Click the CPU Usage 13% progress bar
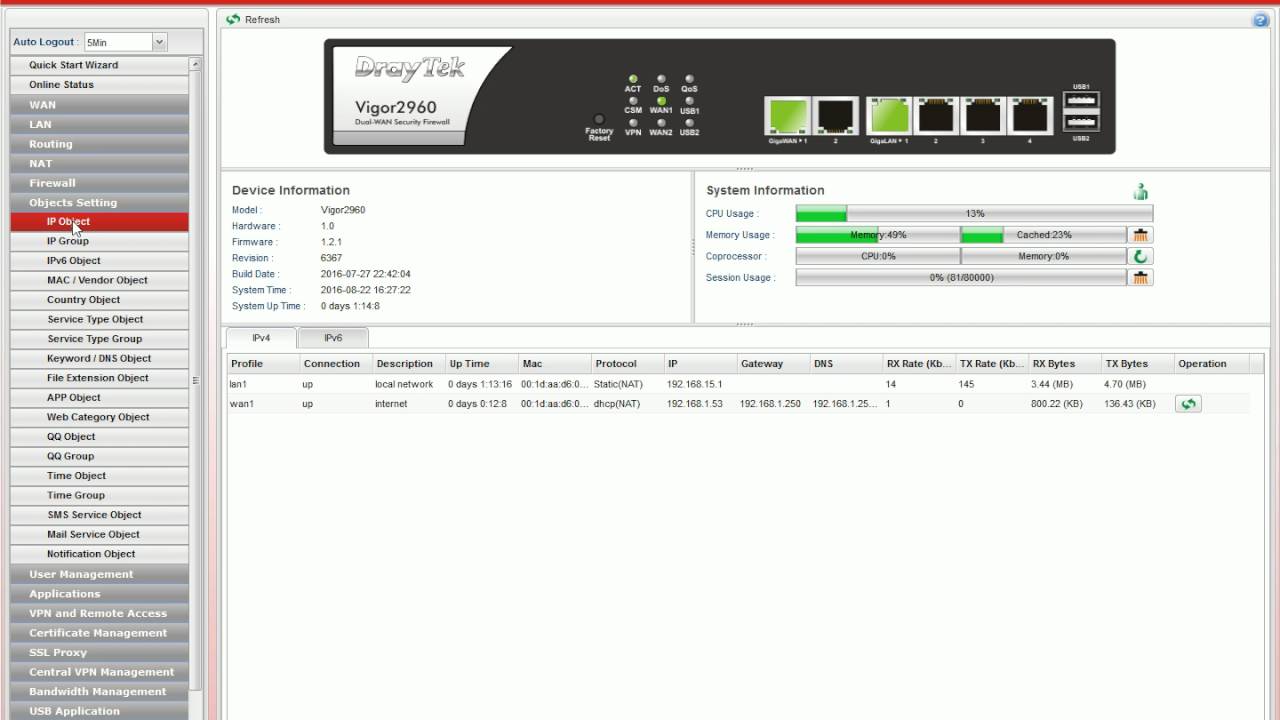This screenshot has height=720, width=1280. tap(974, 213)
